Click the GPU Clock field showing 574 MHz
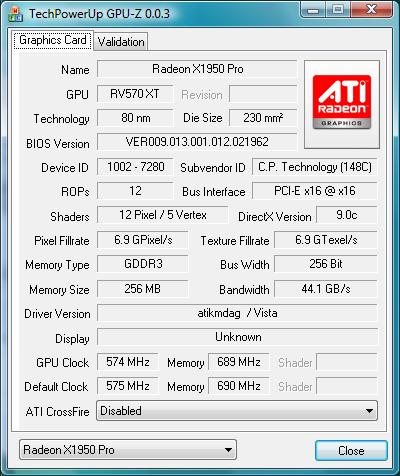 [128, 362]
